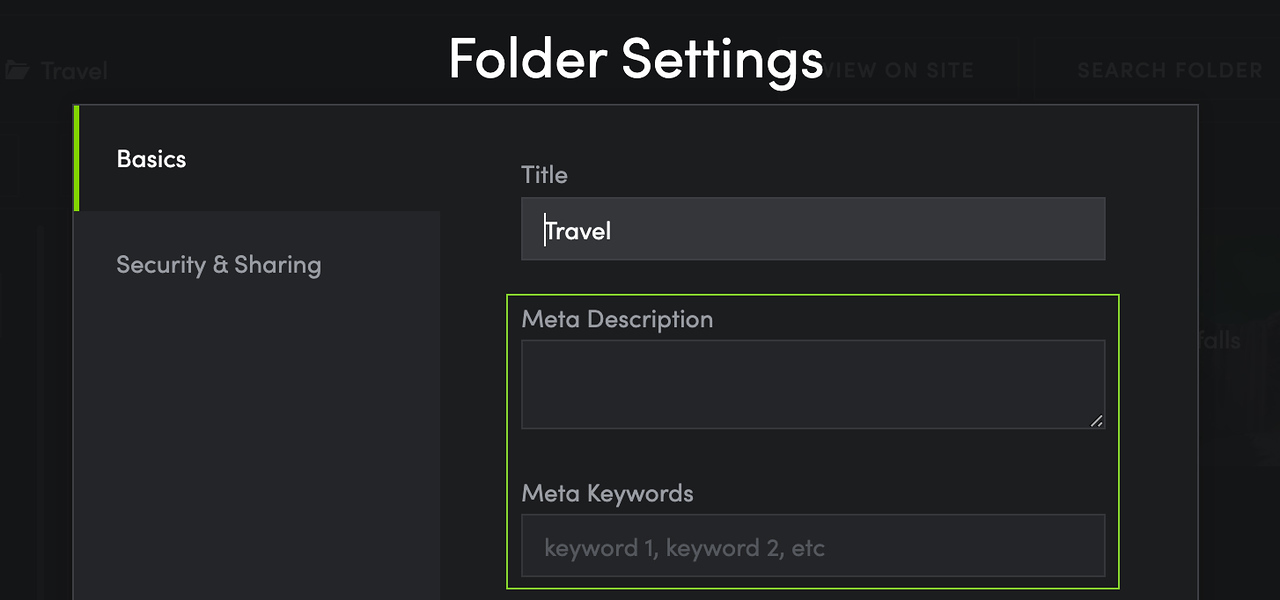
Task: Focus the Title input field
Action: coord(813,229)
